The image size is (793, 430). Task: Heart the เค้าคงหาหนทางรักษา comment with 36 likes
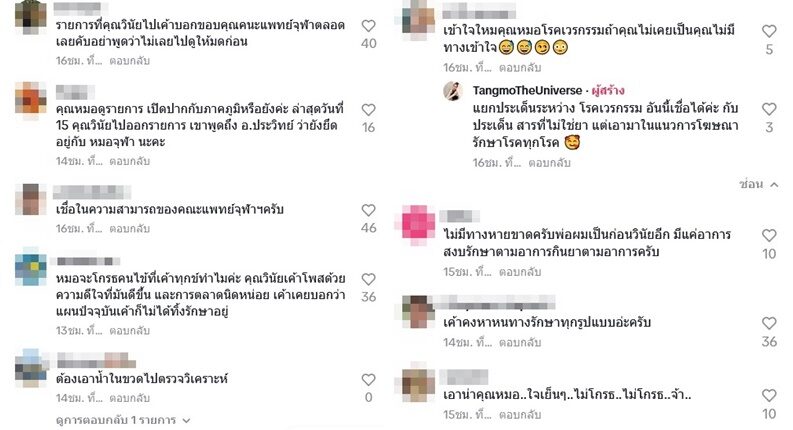(769, 324)
